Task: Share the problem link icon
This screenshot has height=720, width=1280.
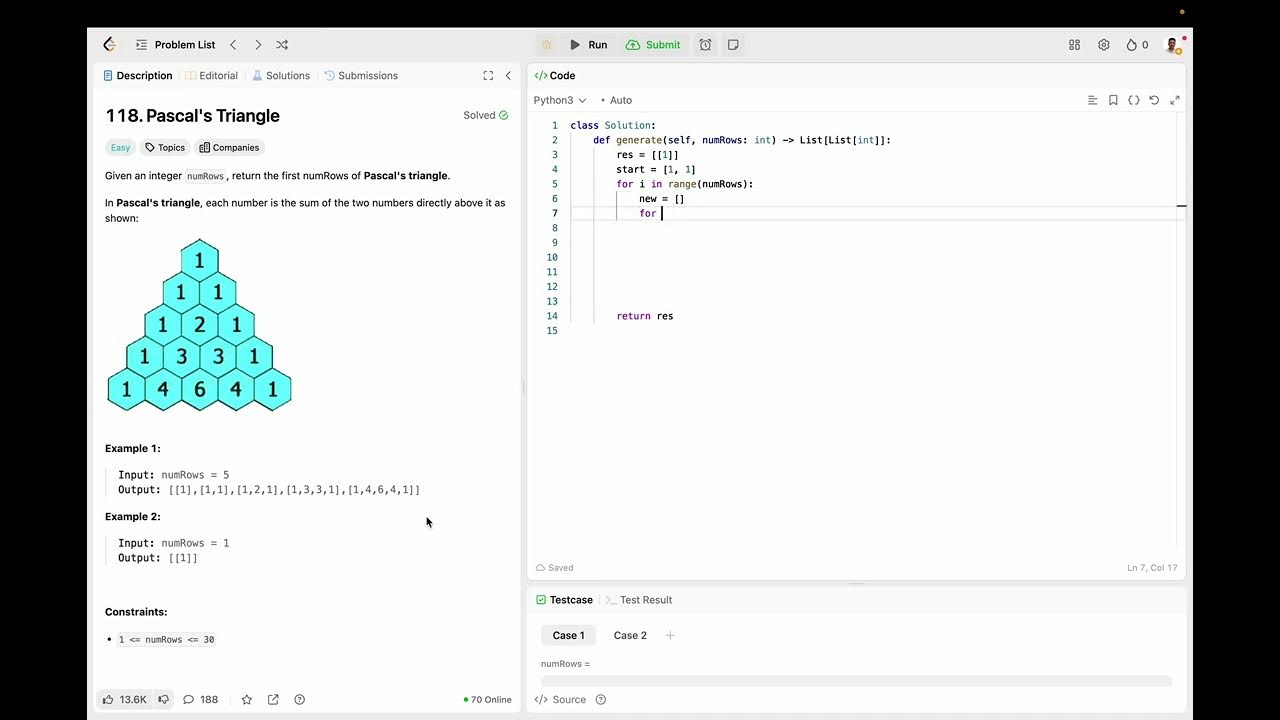Action: [x=273, y=700]
